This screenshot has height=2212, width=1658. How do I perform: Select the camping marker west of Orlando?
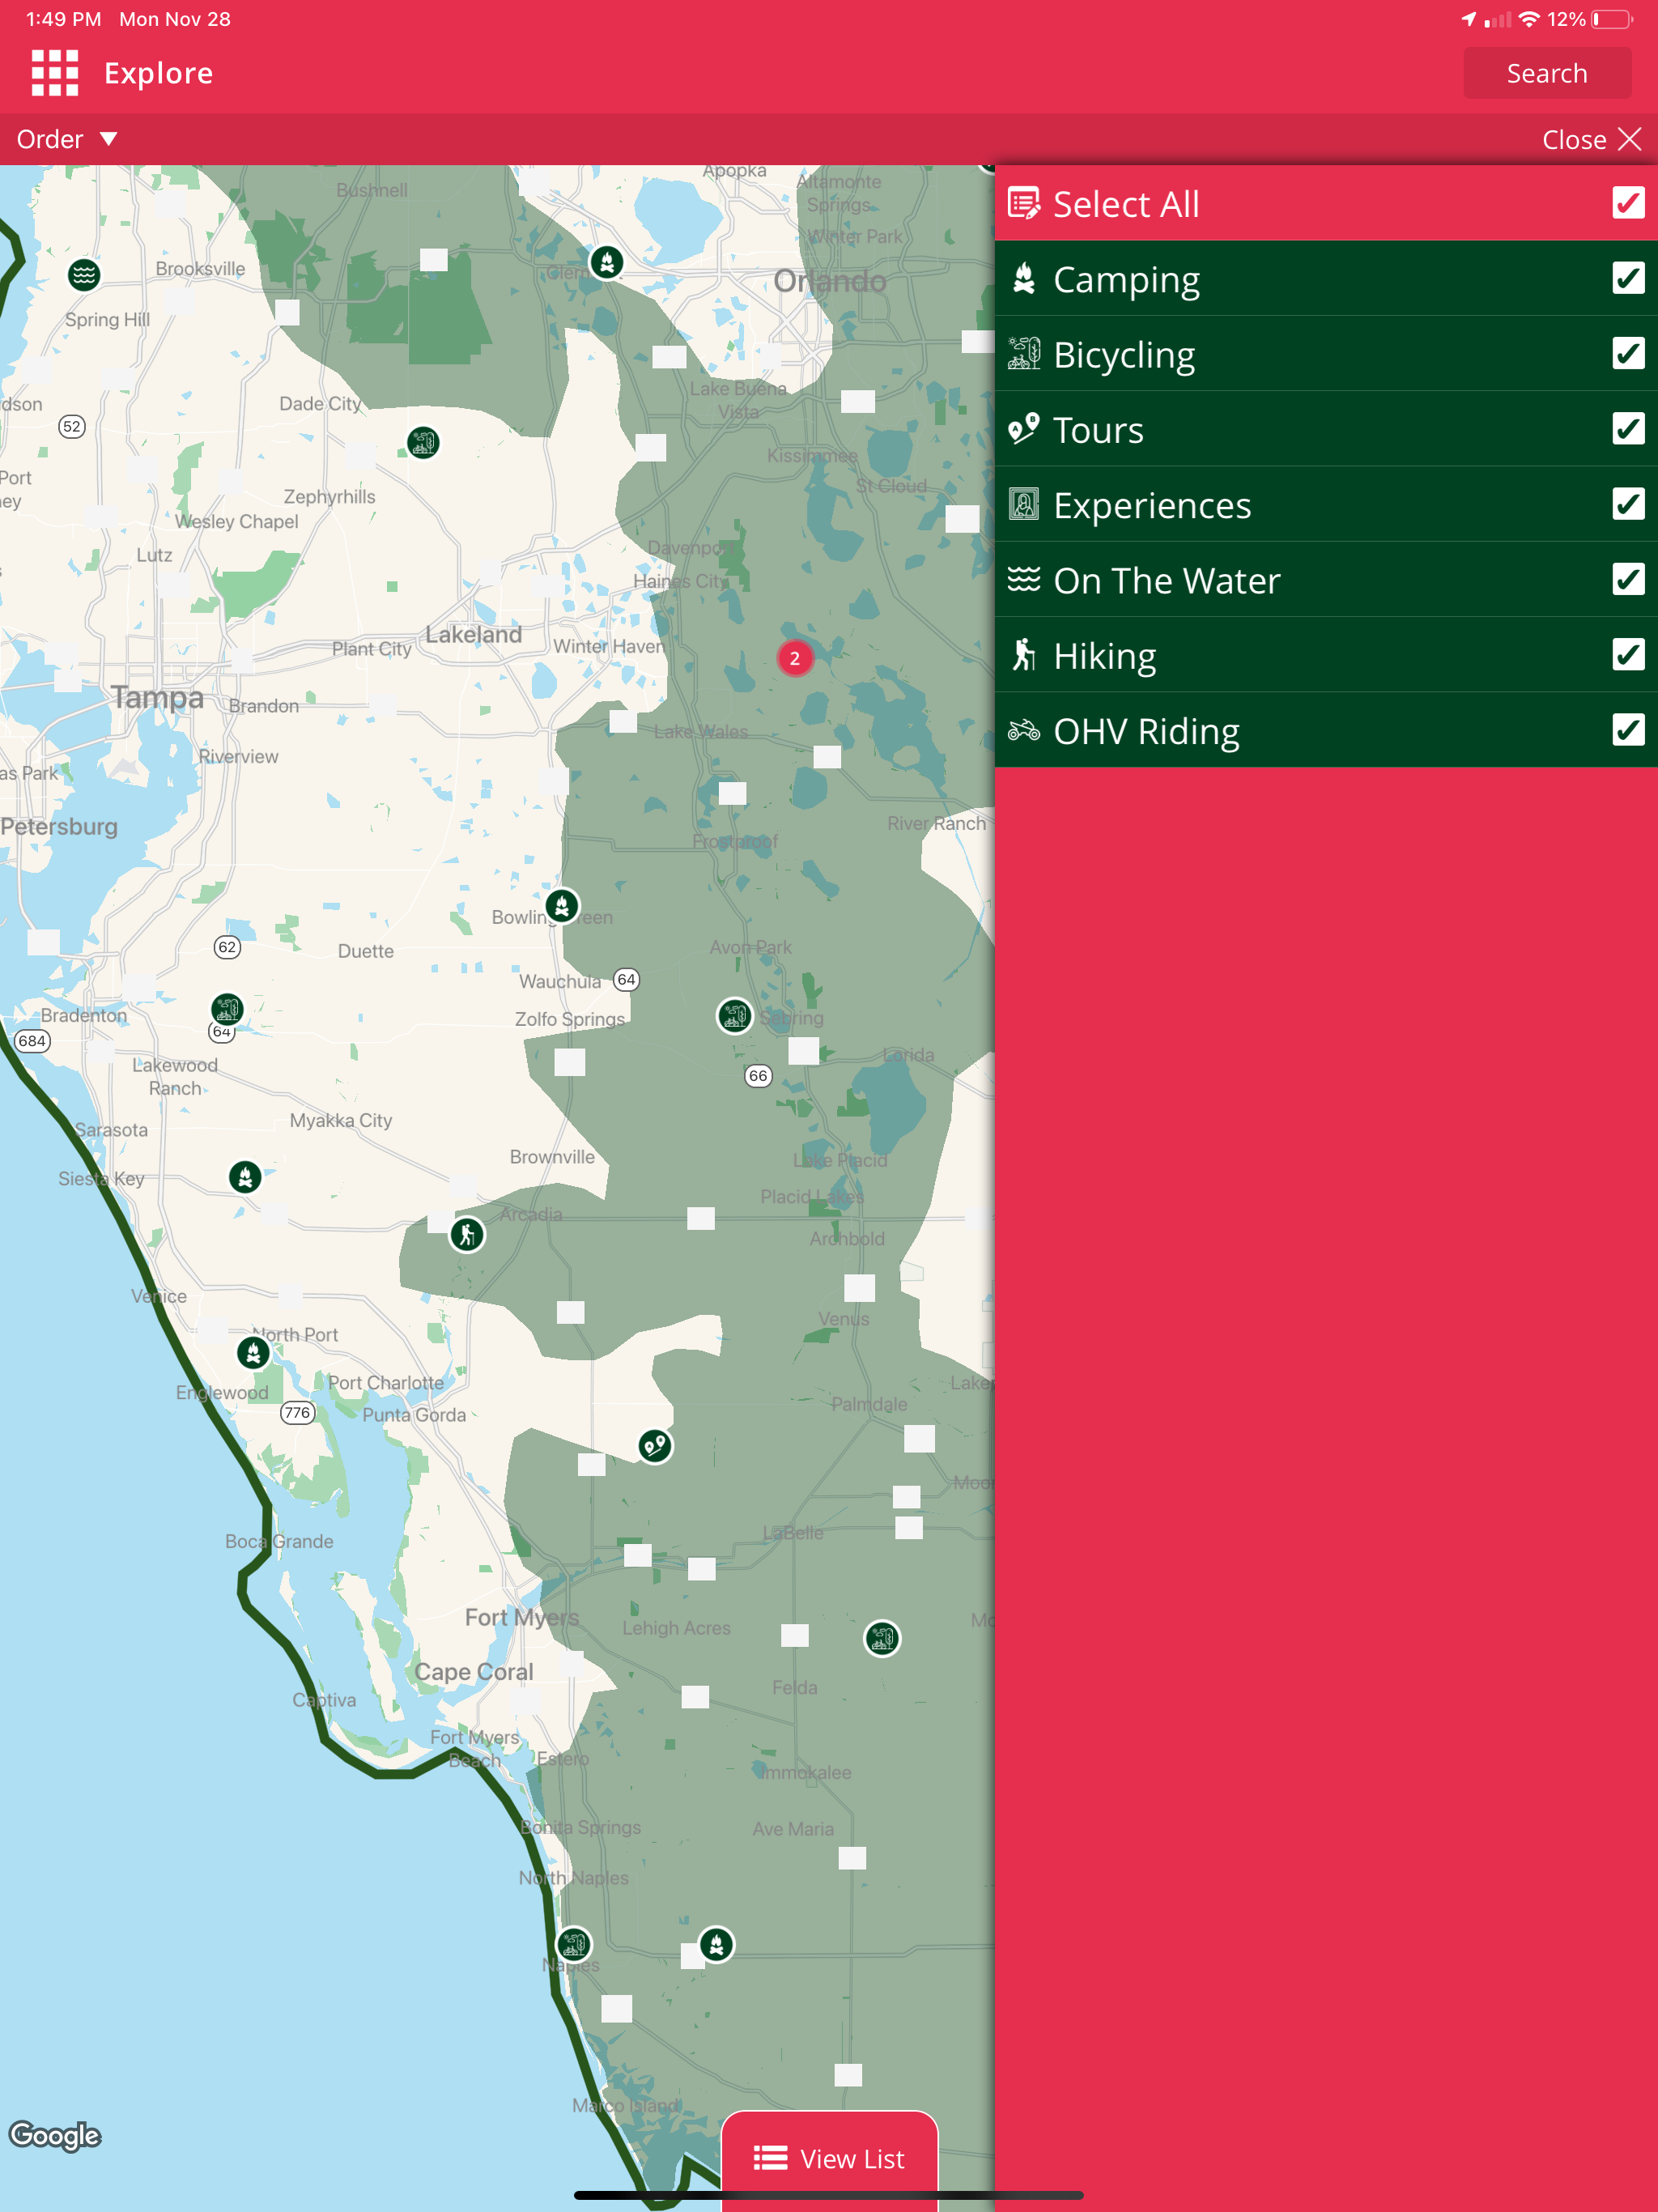(607, 262)
